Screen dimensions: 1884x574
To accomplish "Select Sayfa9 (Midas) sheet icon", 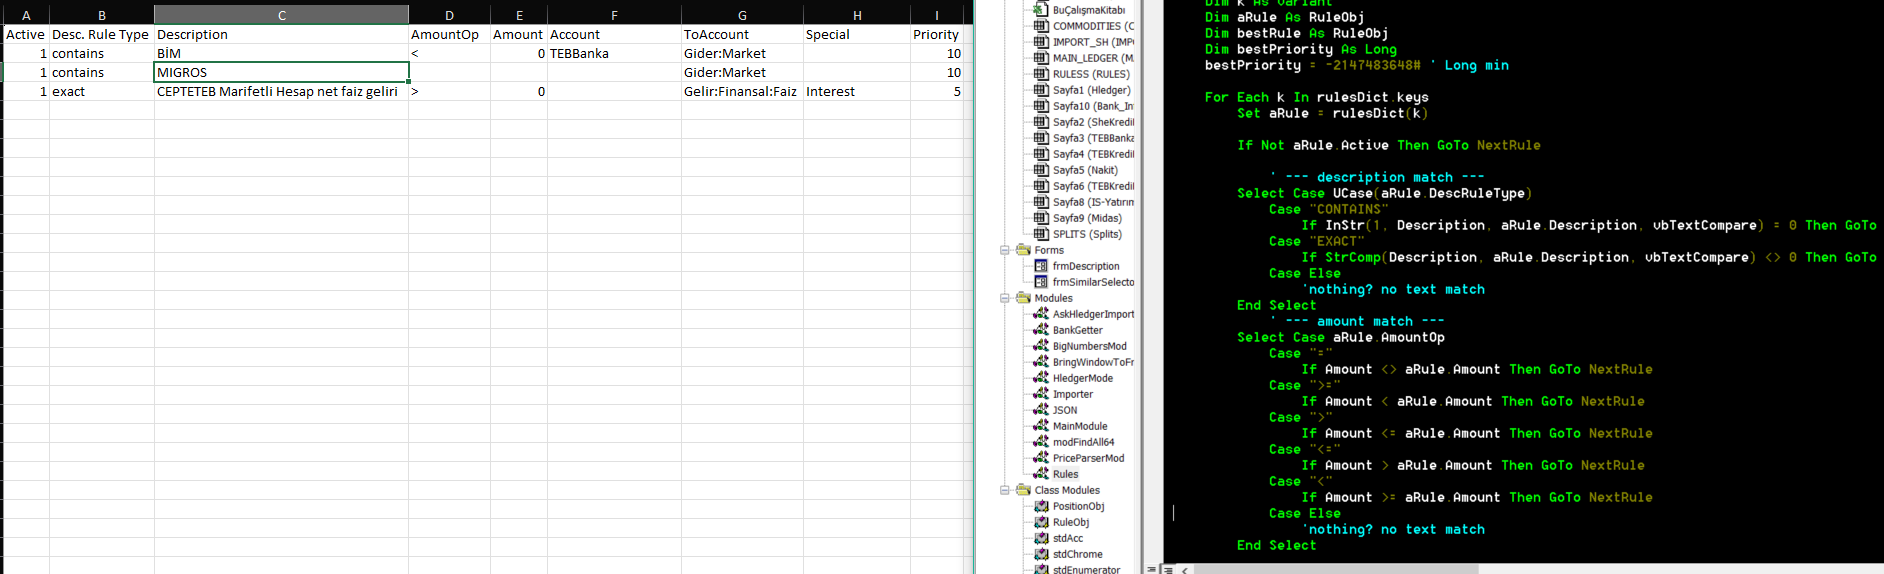I will (x=1041, y=218).
